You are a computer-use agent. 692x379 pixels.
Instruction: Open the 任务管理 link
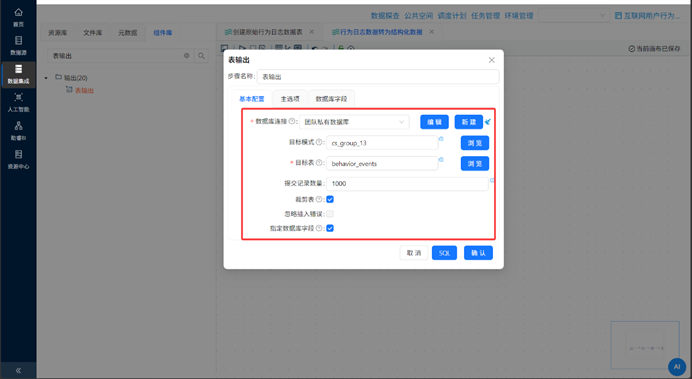(485, 15)
